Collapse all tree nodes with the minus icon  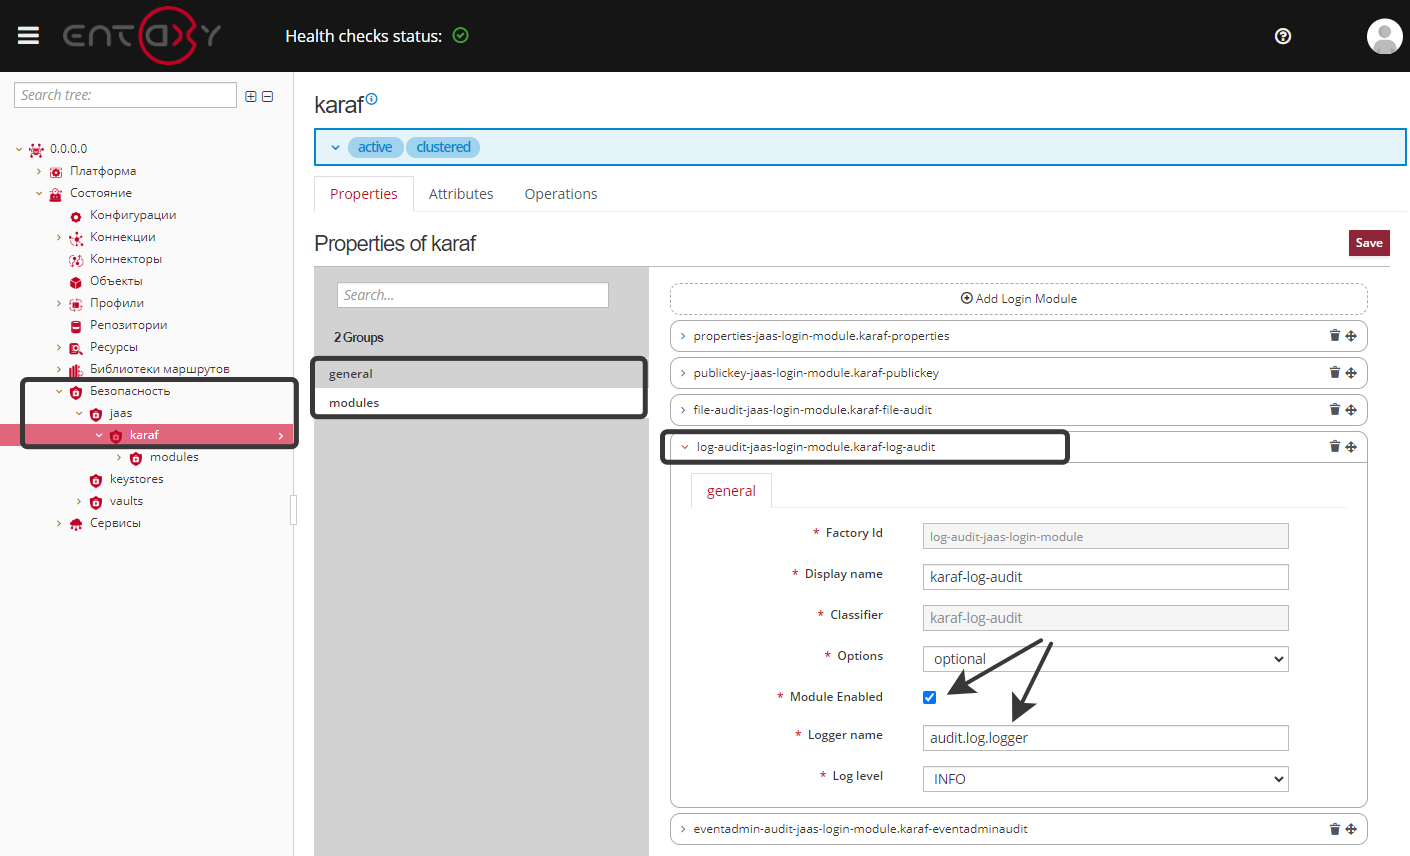pos(267,95)
